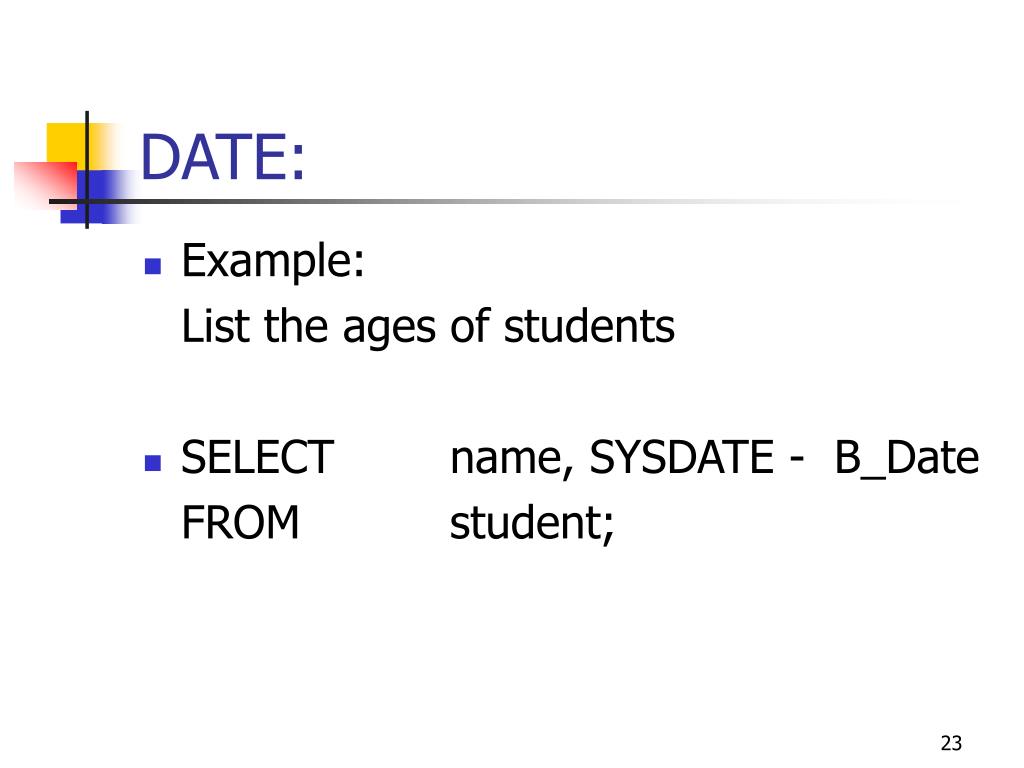Click the slide number 23
Viewport: 1024px width, 768px height.
click(x=951, y=743)
